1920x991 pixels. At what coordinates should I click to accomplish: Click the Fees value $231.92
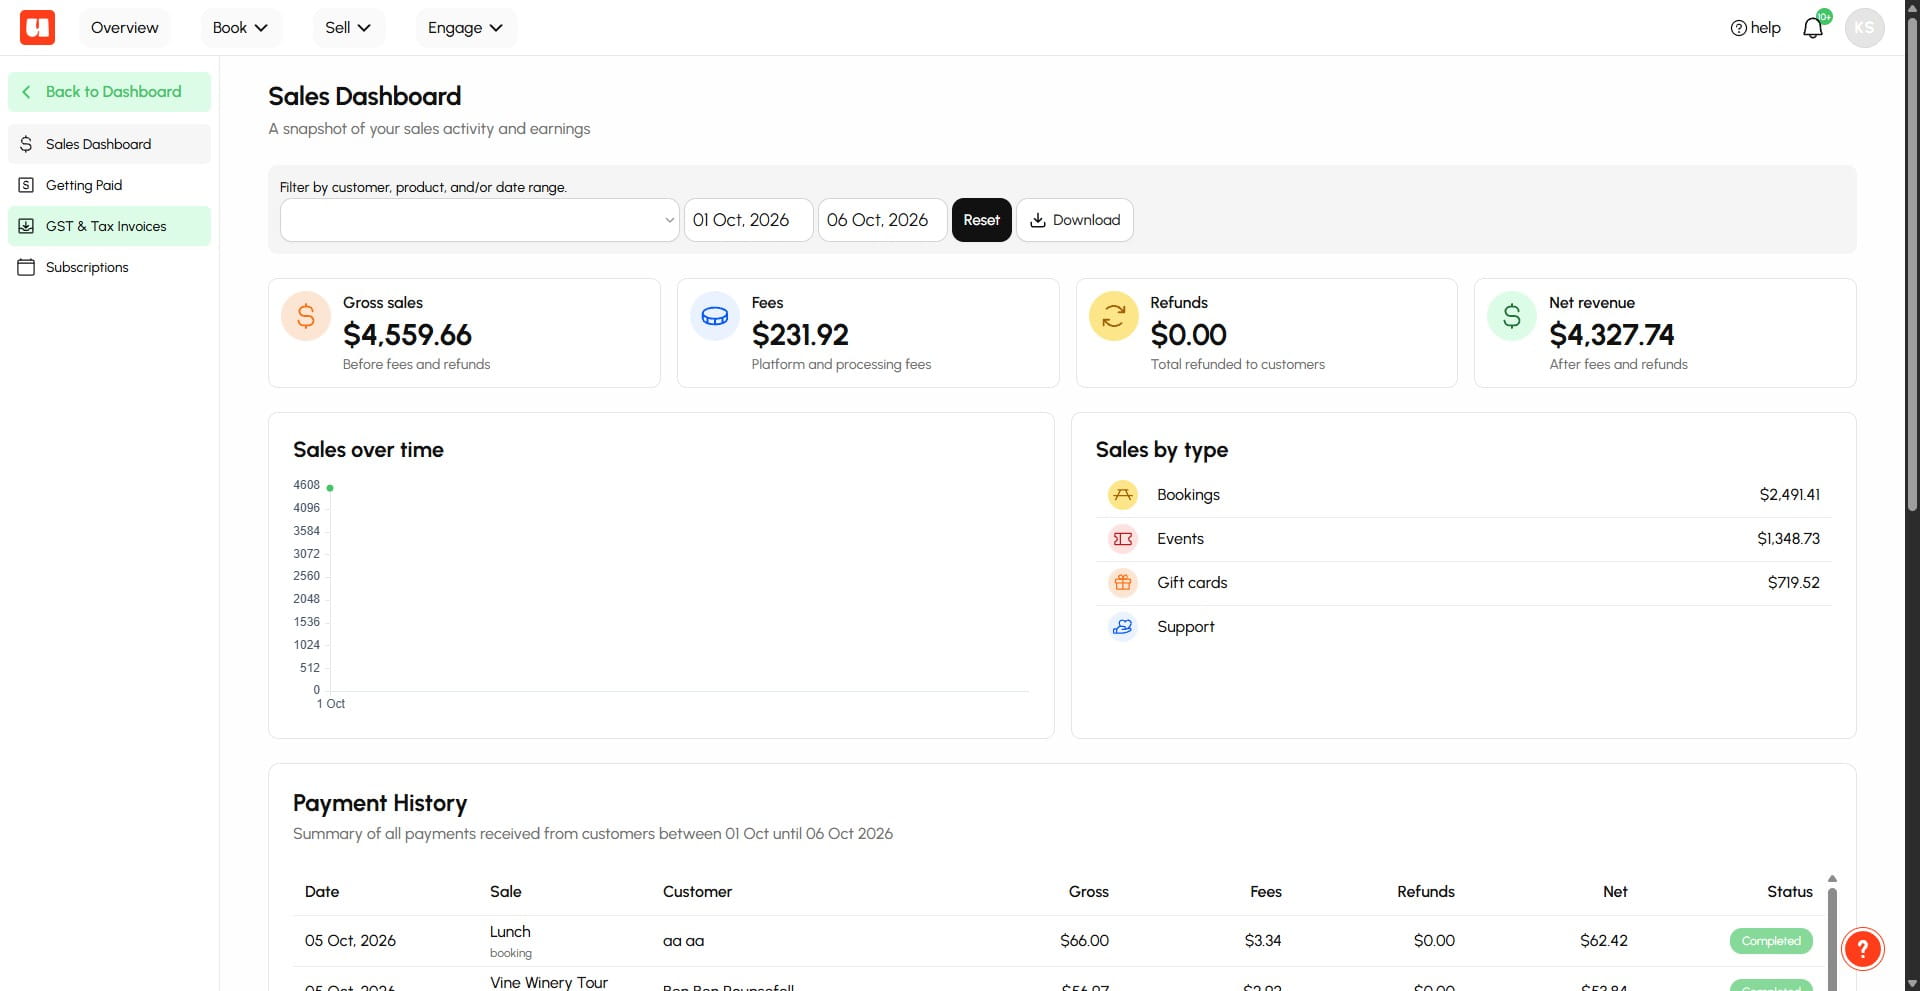pos(800,334)
